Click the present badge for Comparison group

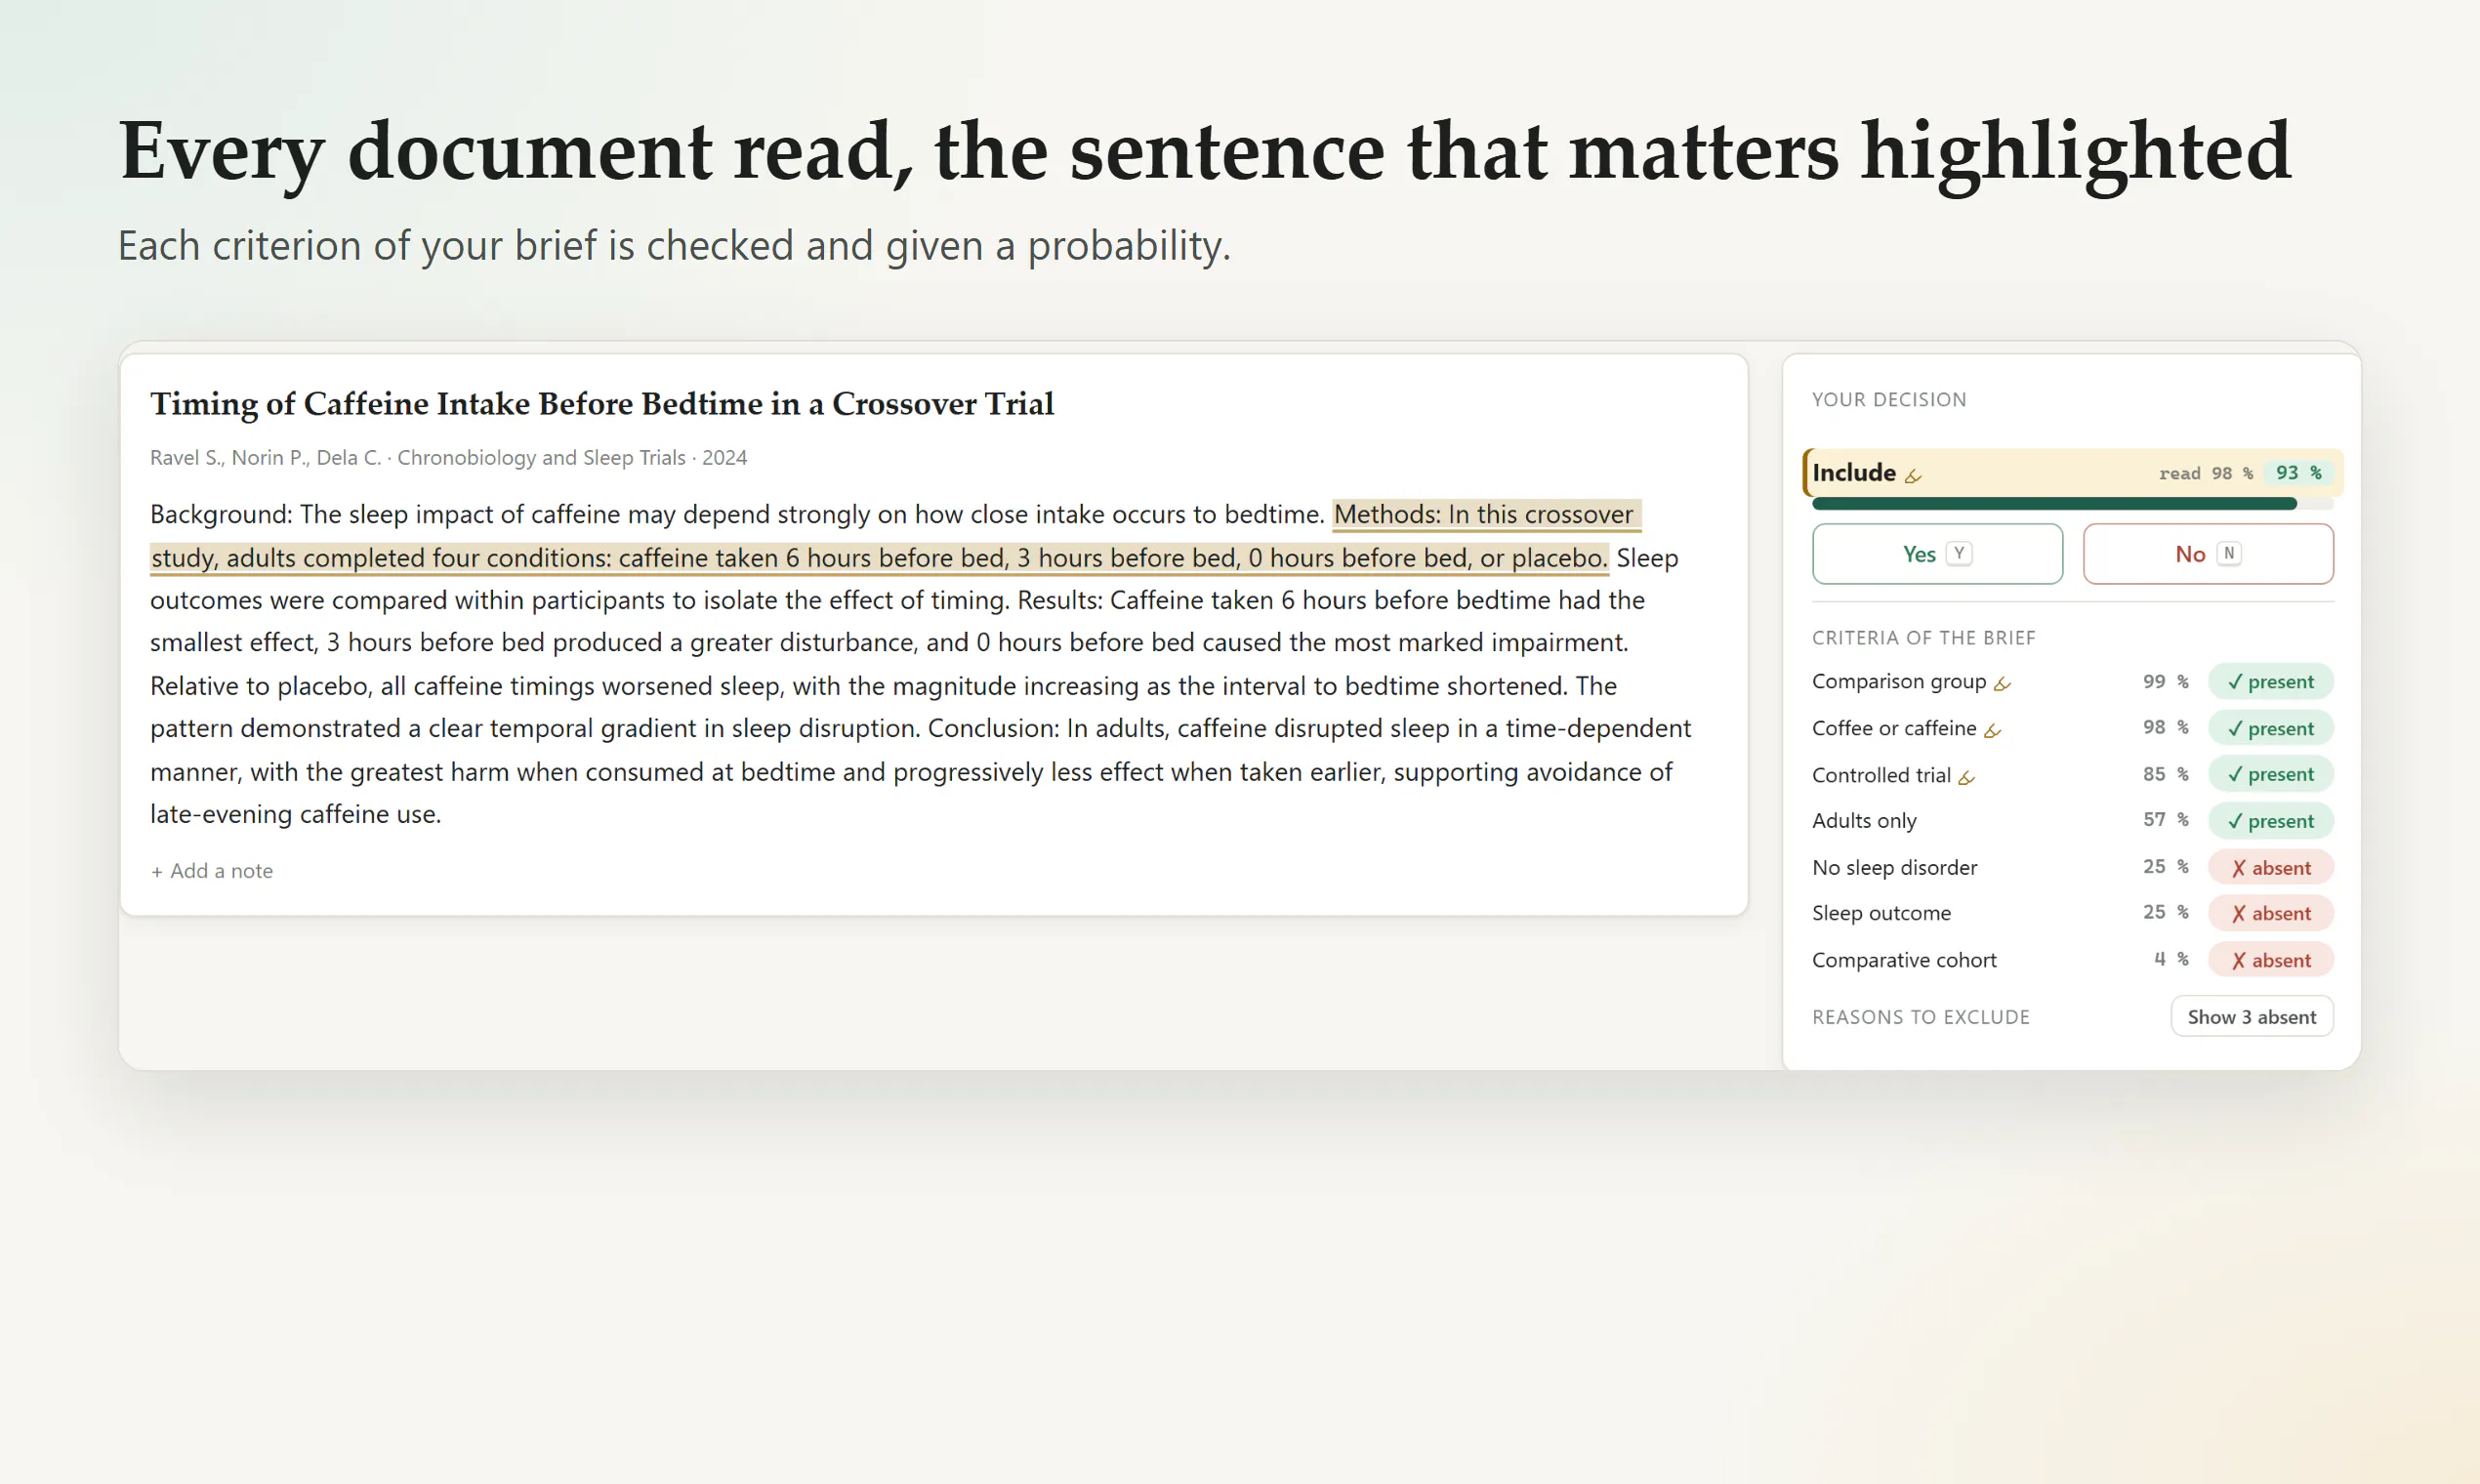[x=2270, y=682]
